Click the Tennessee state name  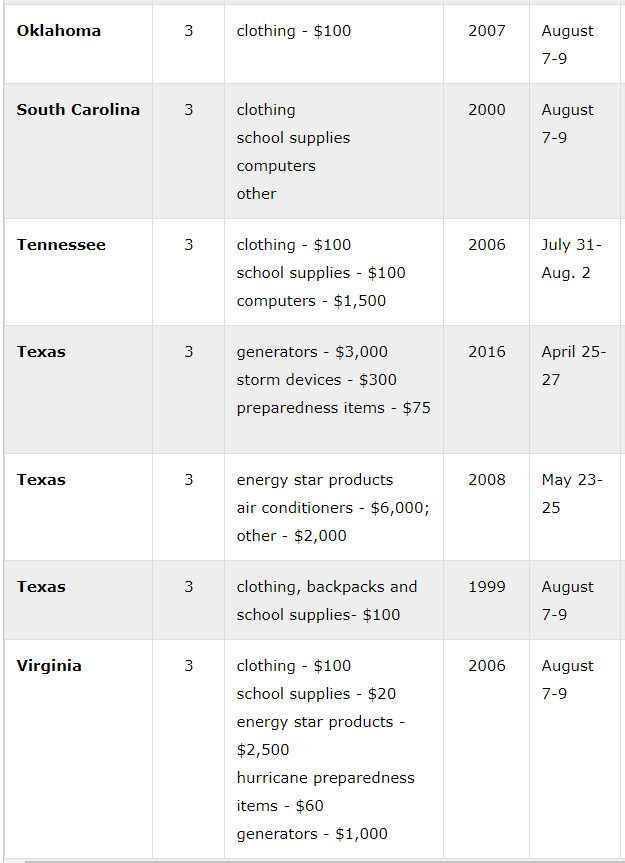click(x=61, y=245)
